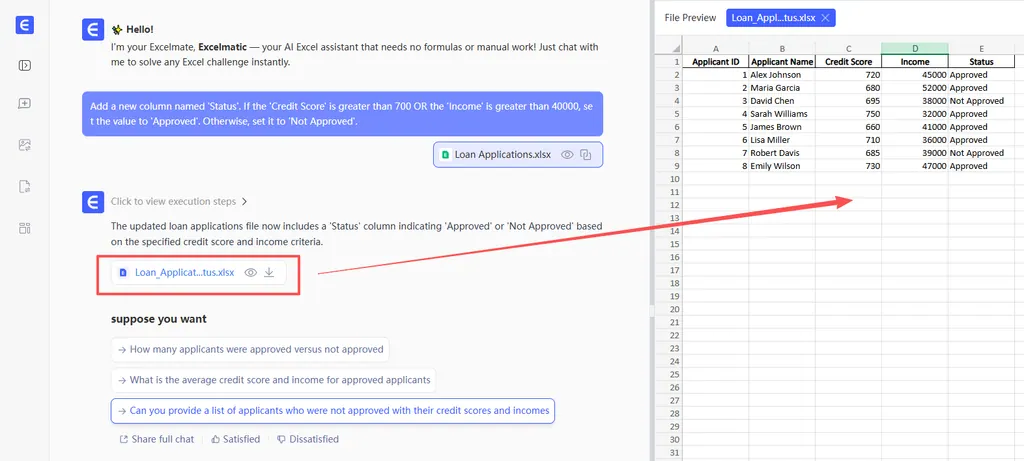Select column D header in the spreadsheet
The width and height of the screenshot is (1024, 461).
914,48
